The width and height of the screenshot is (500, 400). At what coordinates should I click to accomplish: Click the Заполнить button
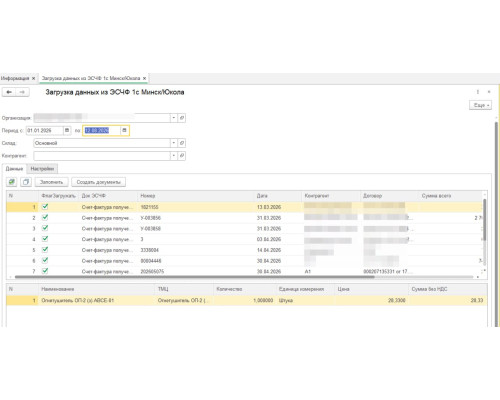point(51,182)
